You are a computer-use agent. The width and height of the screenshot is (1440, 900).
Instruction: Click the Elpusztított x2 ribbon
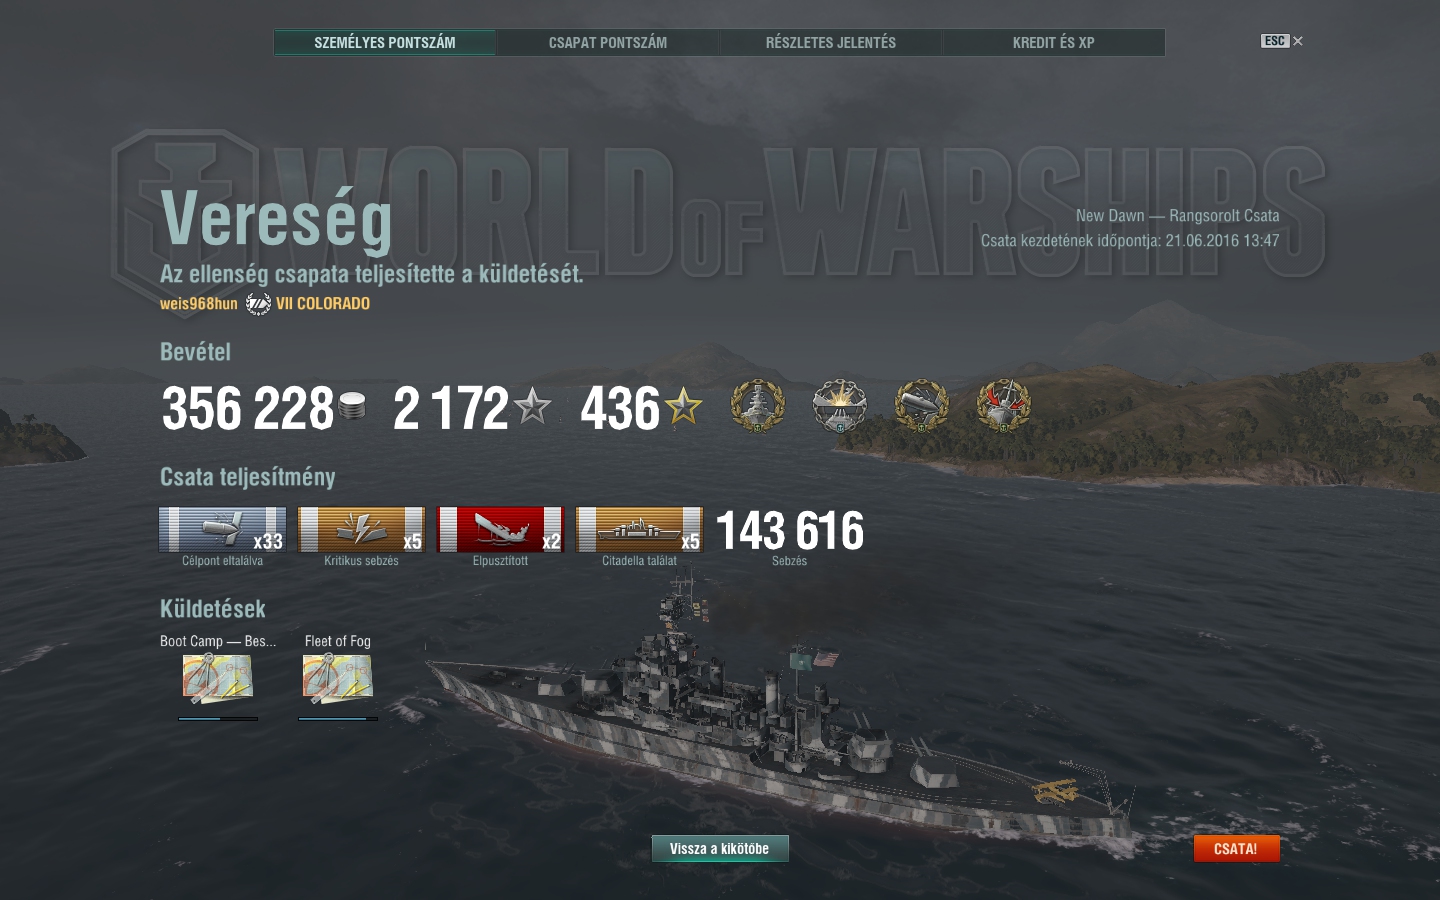[x=500, y=530]
